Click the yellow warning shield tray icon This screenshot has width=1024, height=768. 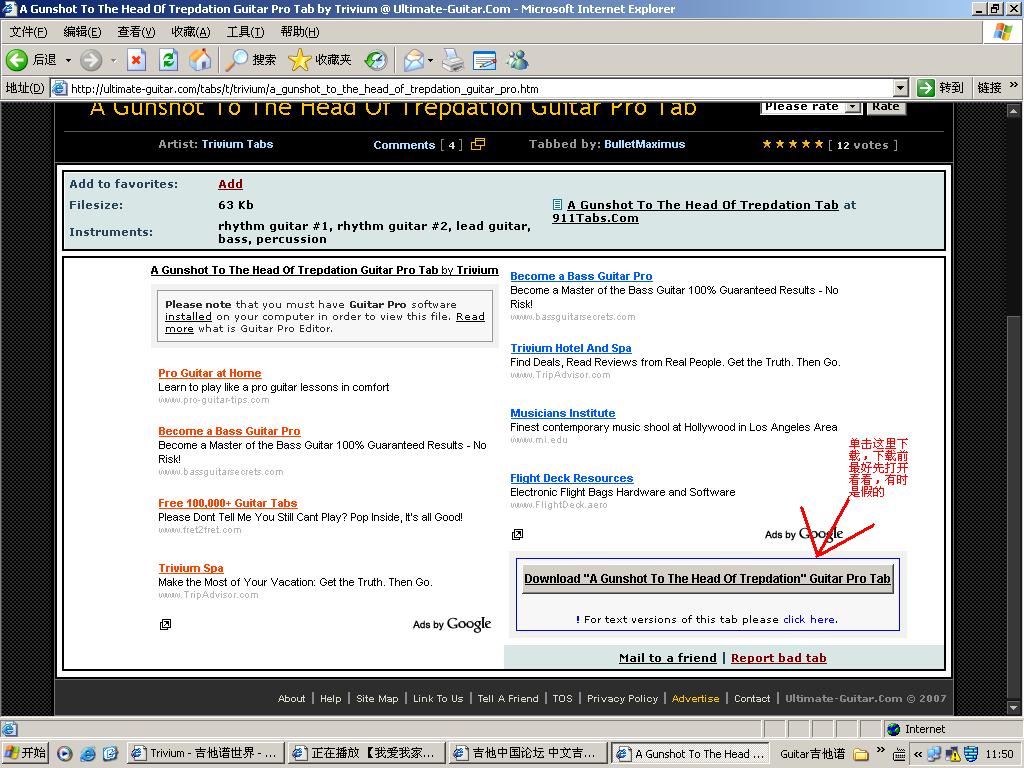click(953, 754)
